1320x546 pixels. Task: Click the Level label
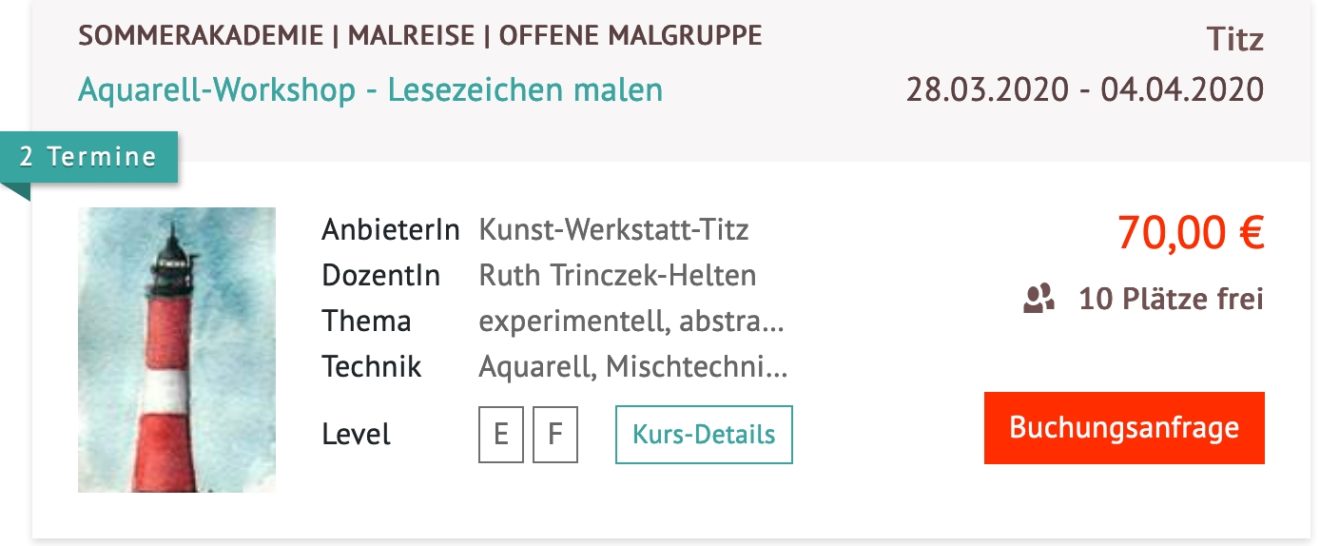click(x=356, y=435)
